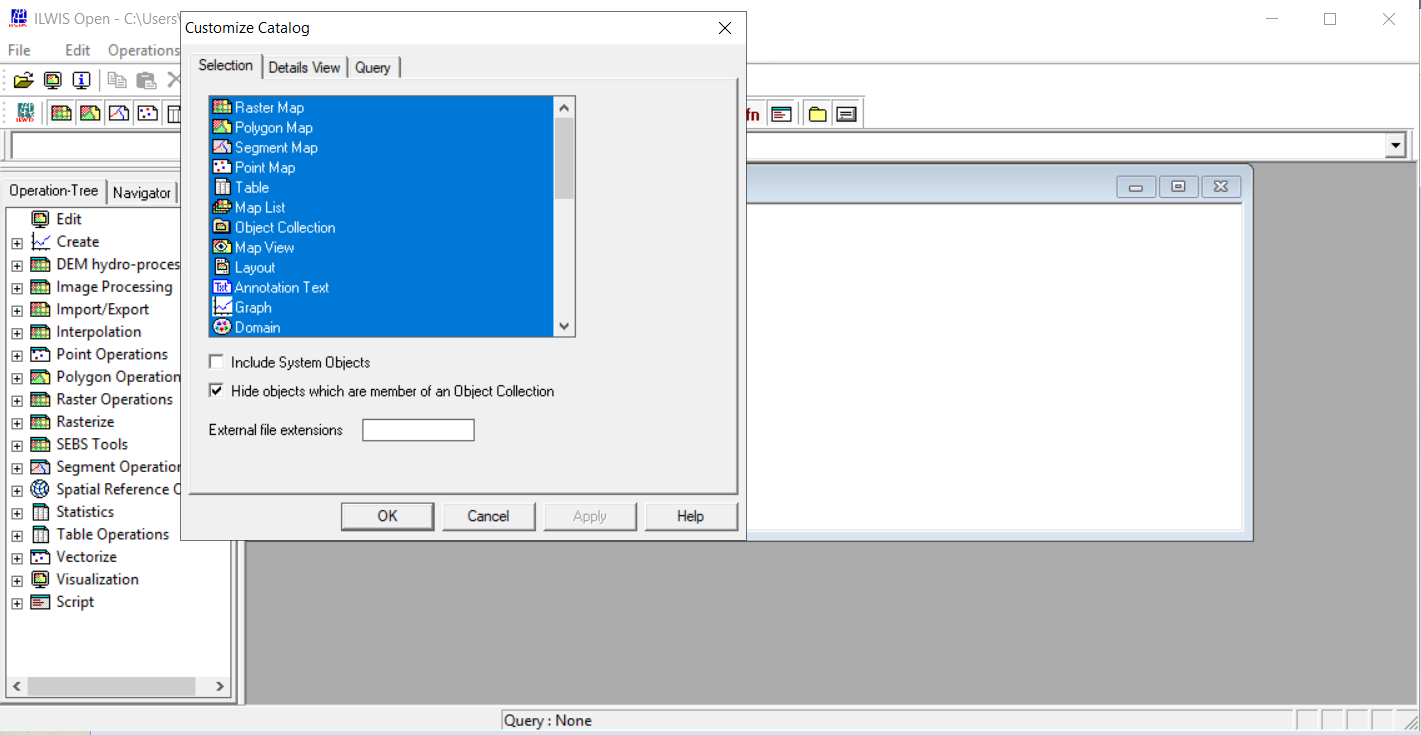Expand the Statistics tree node

pyautogui.click(x=17, y=512)
